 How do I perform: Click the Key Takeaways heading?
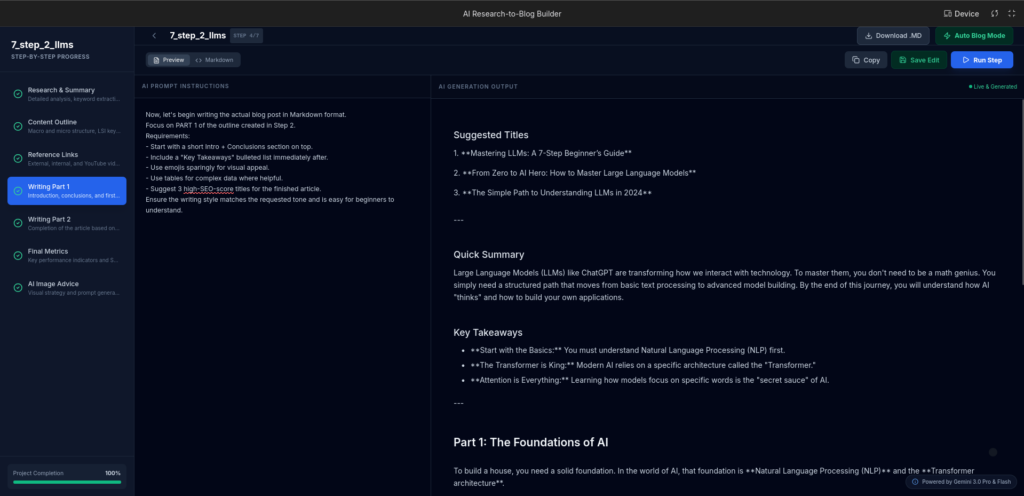click(488, 332)
